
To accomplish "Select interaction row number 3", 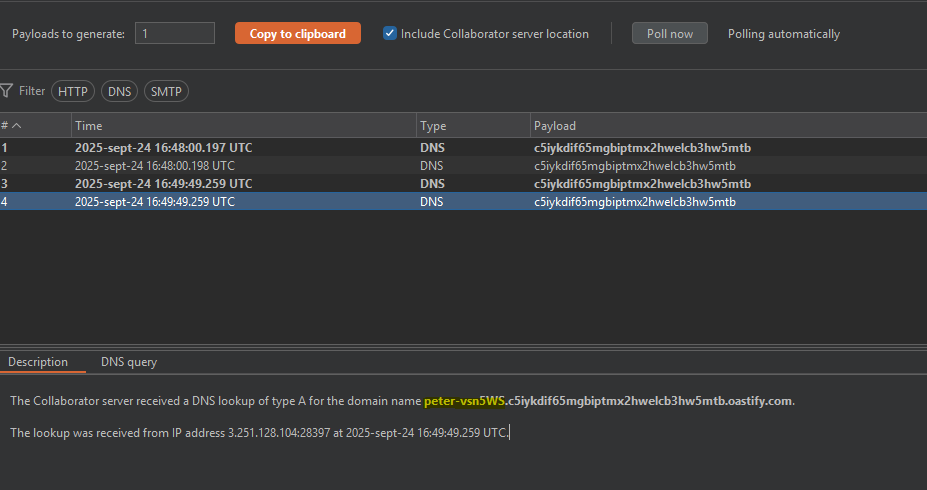I will [163, 184].
